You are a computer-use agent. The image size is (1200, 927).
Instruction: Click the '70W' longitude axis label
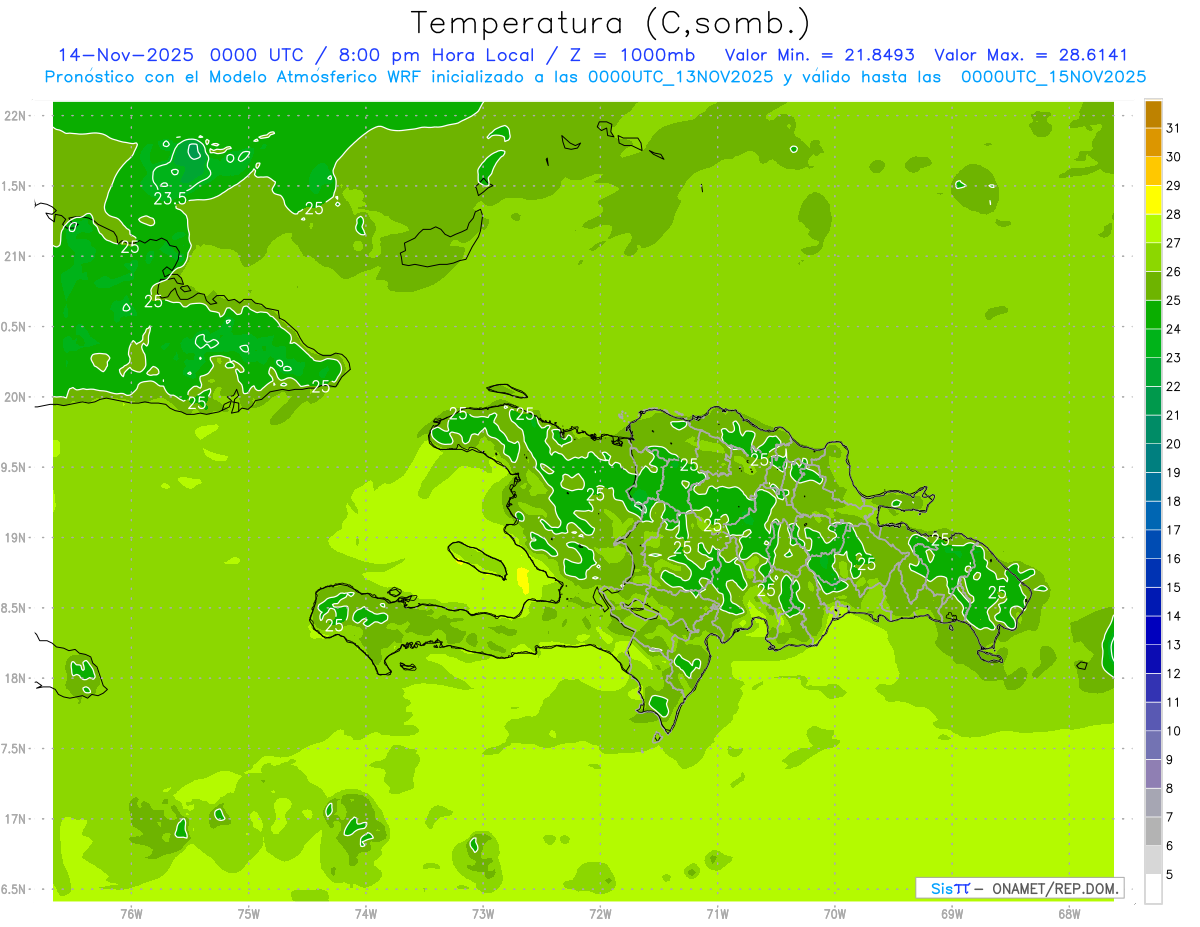pos(835,914)
